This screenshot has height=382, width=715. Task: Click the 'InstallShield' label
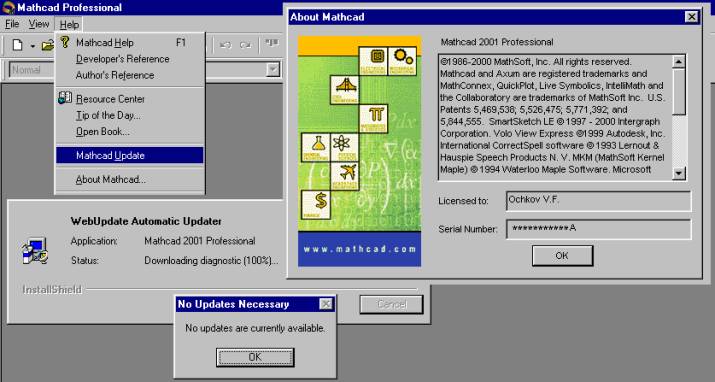52,289
